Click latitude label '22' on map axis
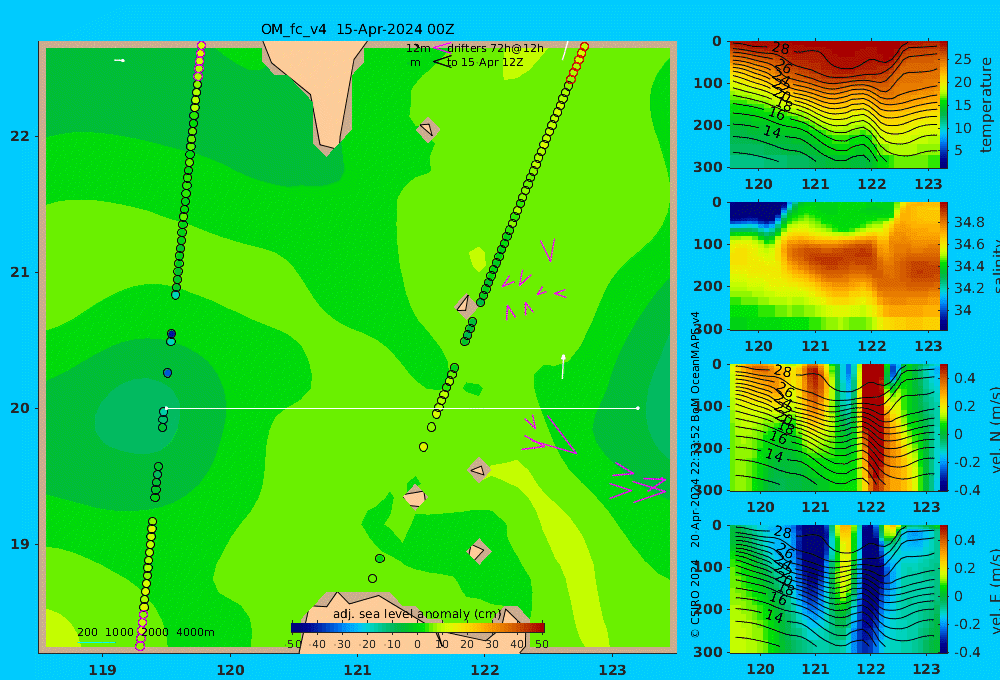Image resolution: width=1000 pixels, height=680 pixels. 20,137
